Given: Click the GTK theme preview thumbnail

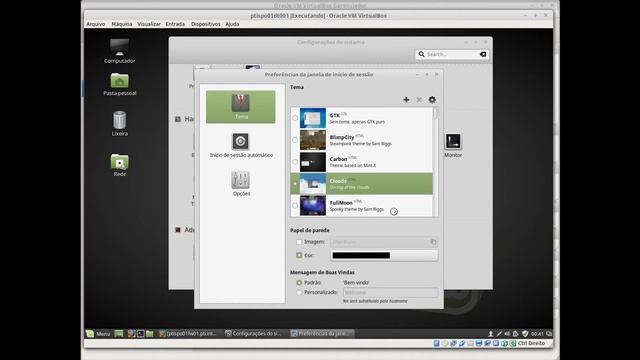Looking at the screenshot, I should (313, 118).
